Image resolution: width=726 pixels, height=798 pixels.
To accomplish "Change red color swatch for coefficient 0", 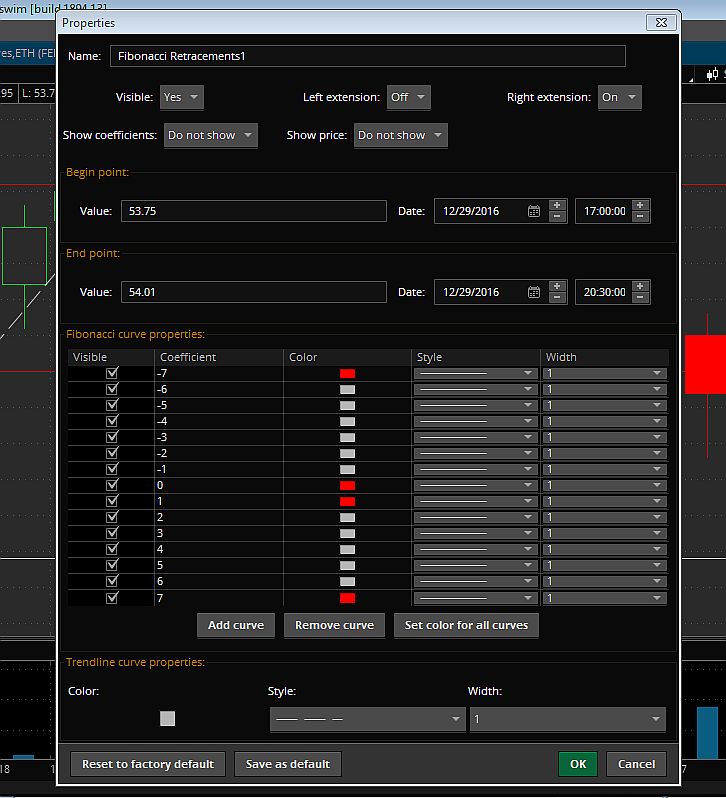I will pyautogui.click(x=347, y=486).
